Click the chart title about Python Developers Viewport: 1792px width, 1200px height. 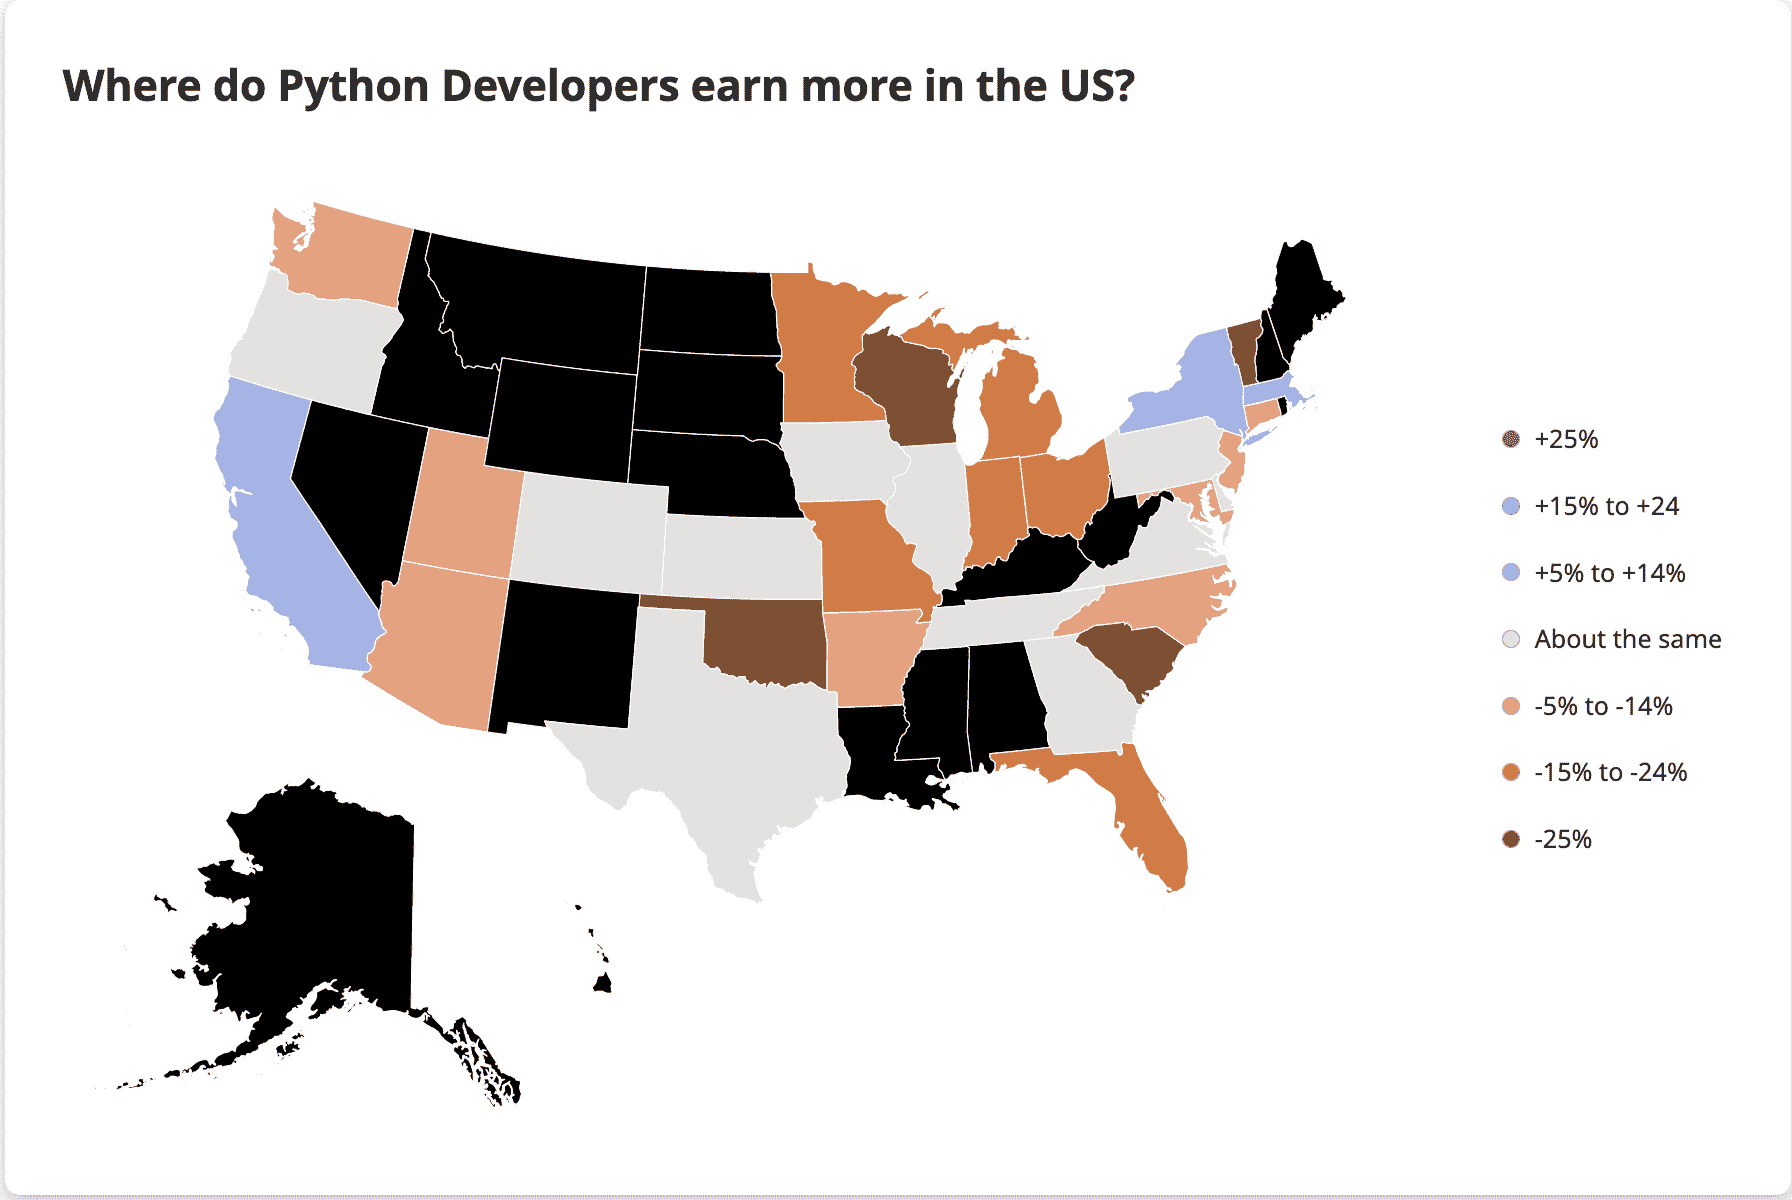pyautogui.click(x=598, y=86)
